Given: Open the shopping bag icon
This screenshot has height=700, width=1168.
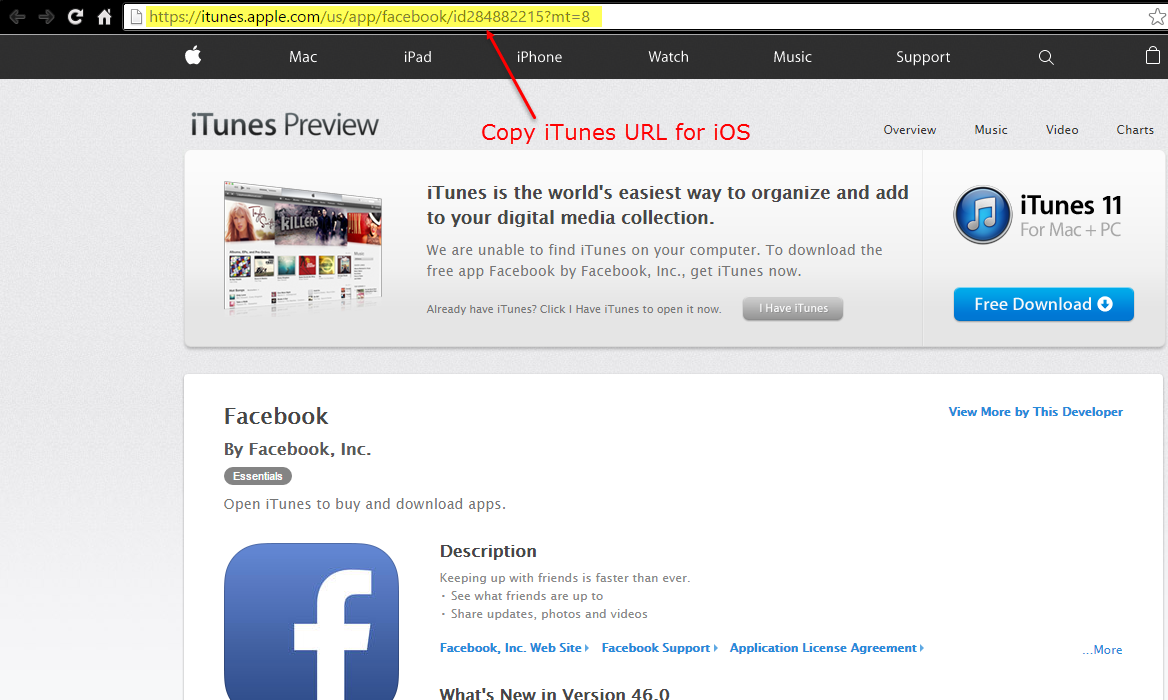Looking at the screenshot, I should [x=1152, y=56].
